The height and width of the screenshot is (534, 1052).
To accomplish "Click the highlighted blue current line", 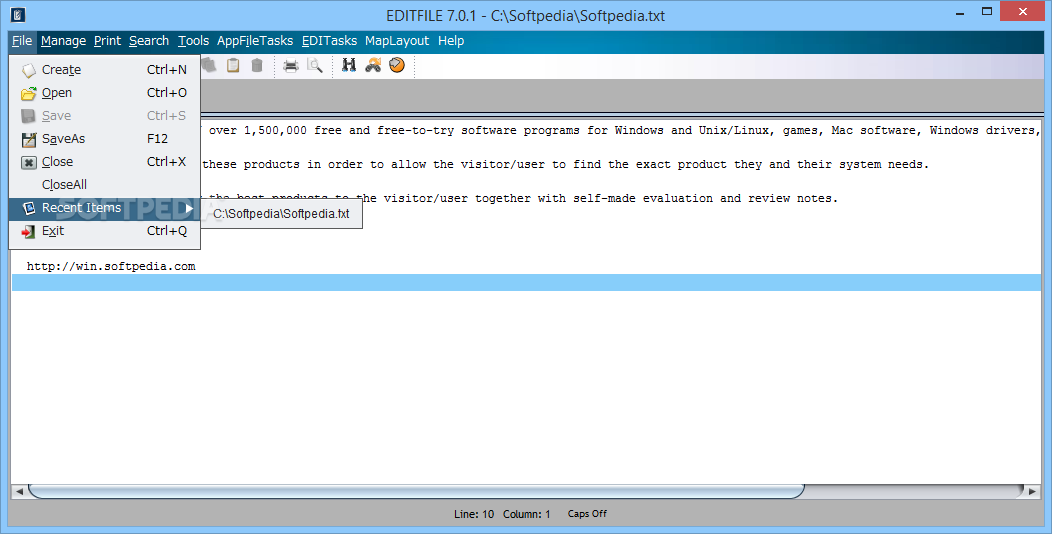I will [527, 282].
